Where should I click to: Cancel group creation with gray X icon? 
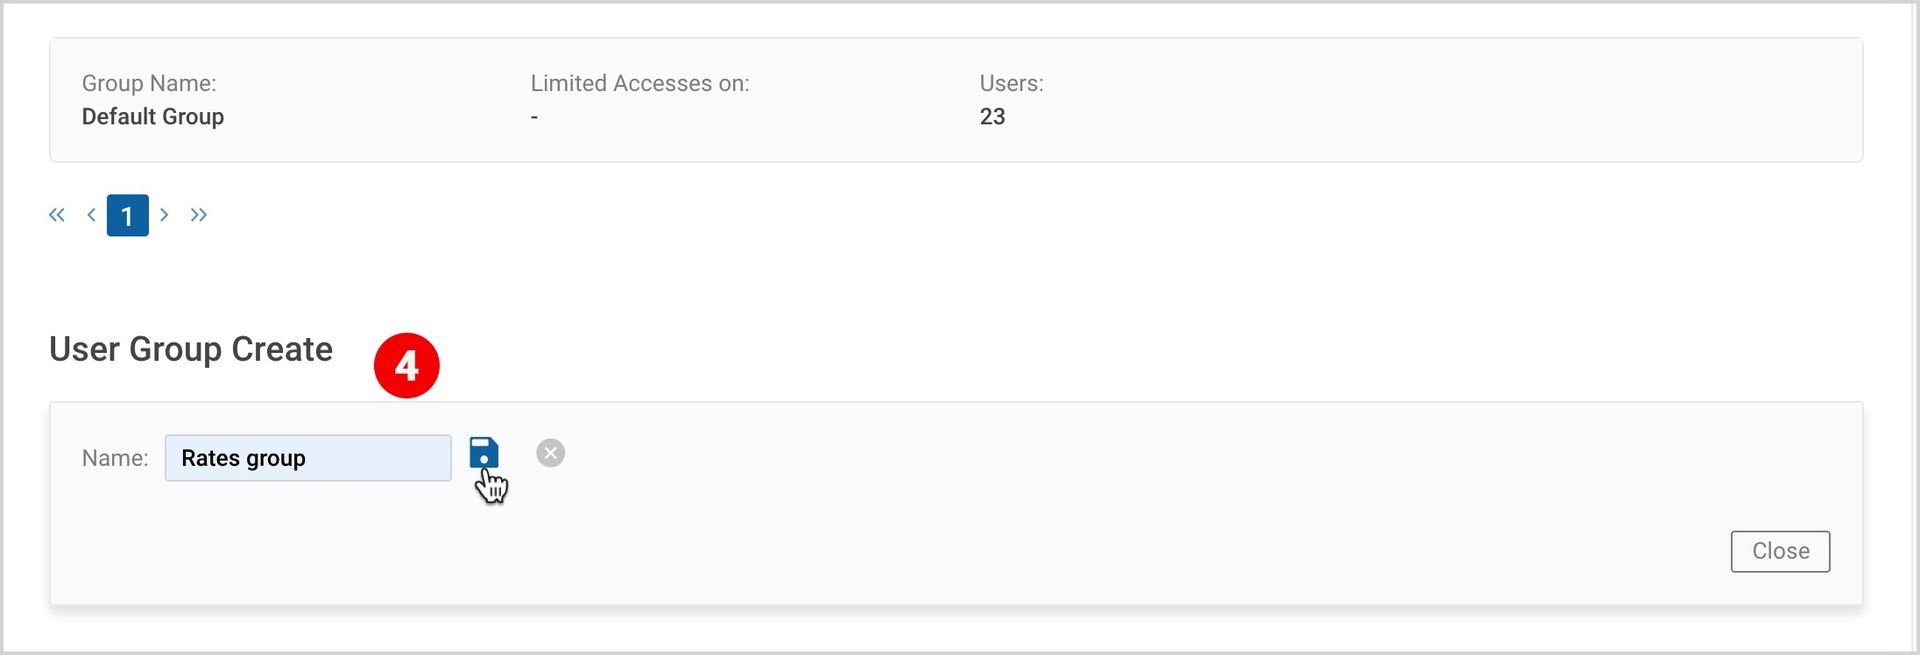click(x=550, y=453)
